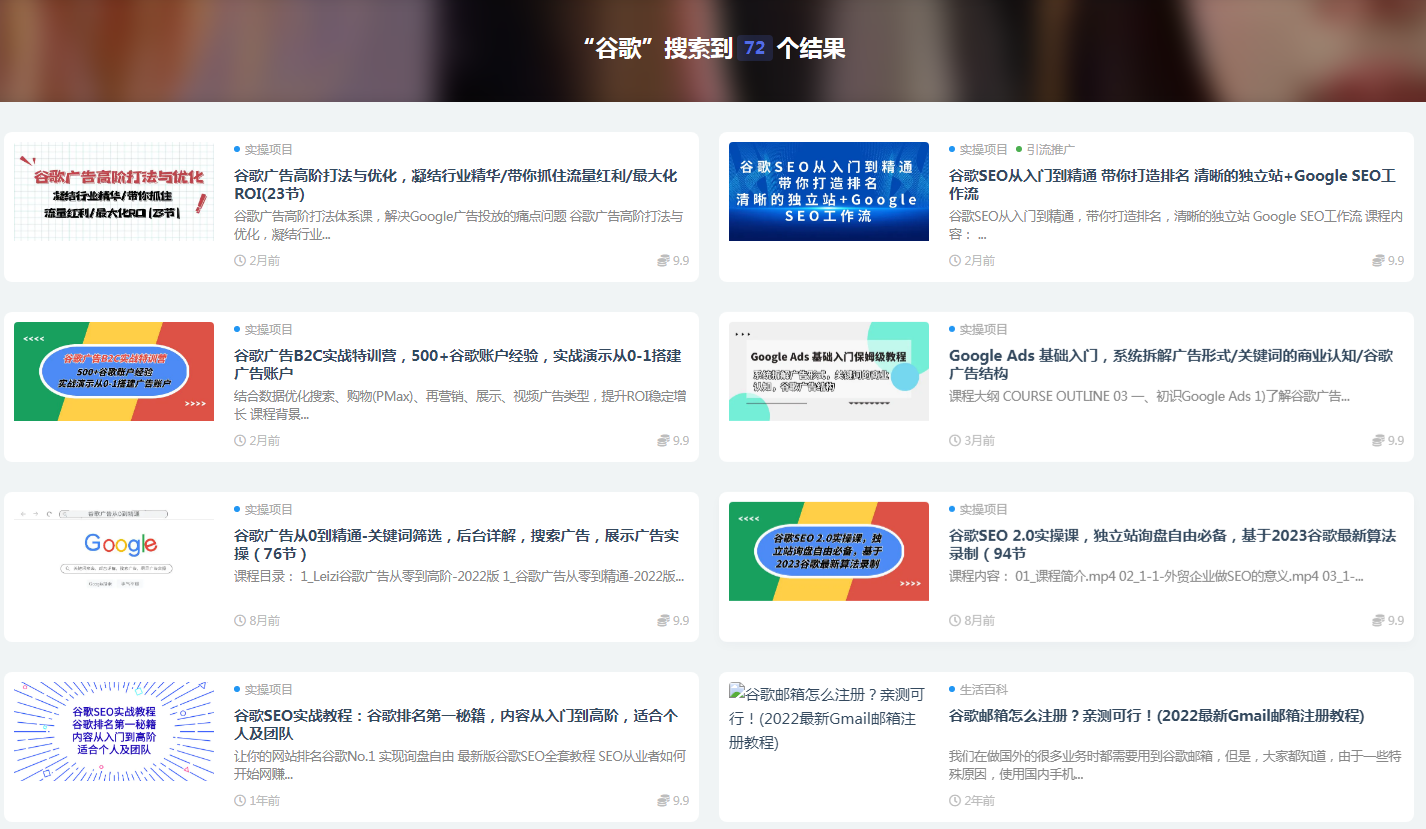Click the blue 谷歌SEO从入门到精通 thumbnail
Screen dimensions: 1426x829
click(x=828, y=191)
